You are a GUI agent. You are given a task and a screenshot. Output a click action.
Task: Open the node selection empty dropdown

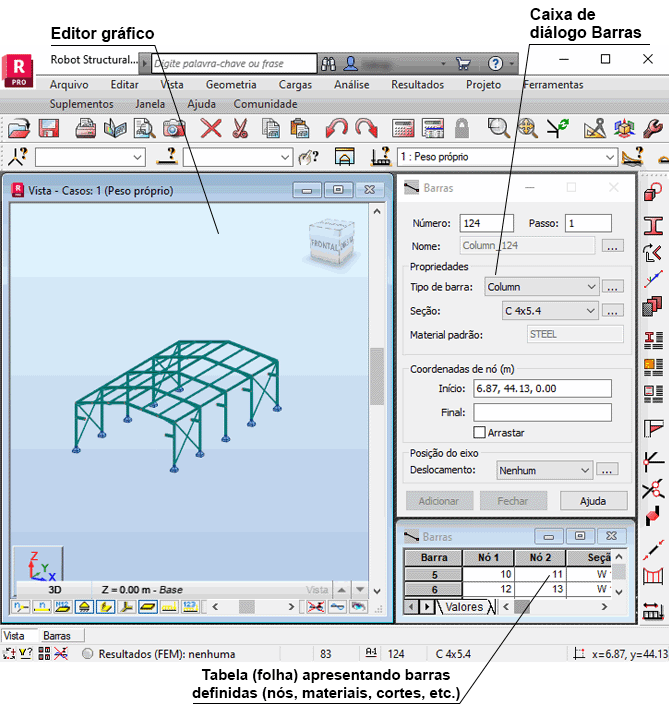90,158
